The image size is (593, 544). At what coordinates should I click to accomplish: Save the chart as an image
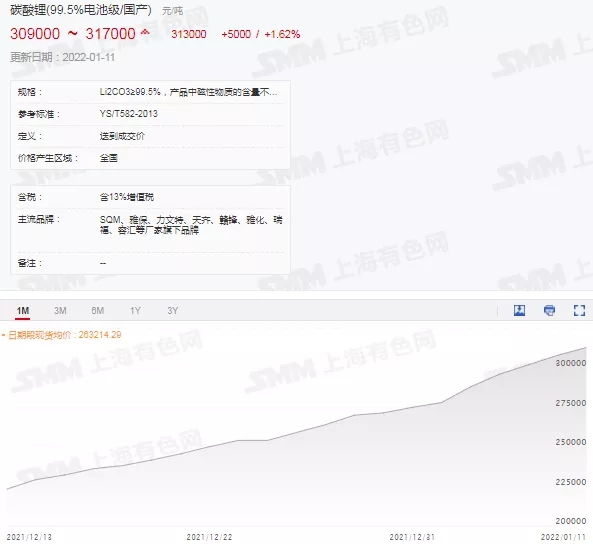(519, 310)
